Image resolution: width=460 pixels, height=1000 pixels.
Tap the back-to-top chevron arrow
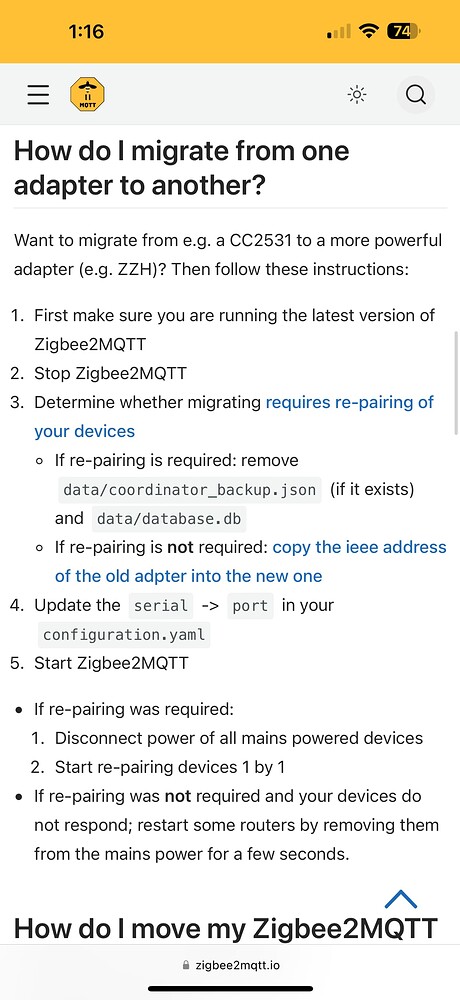coord(401,899)
